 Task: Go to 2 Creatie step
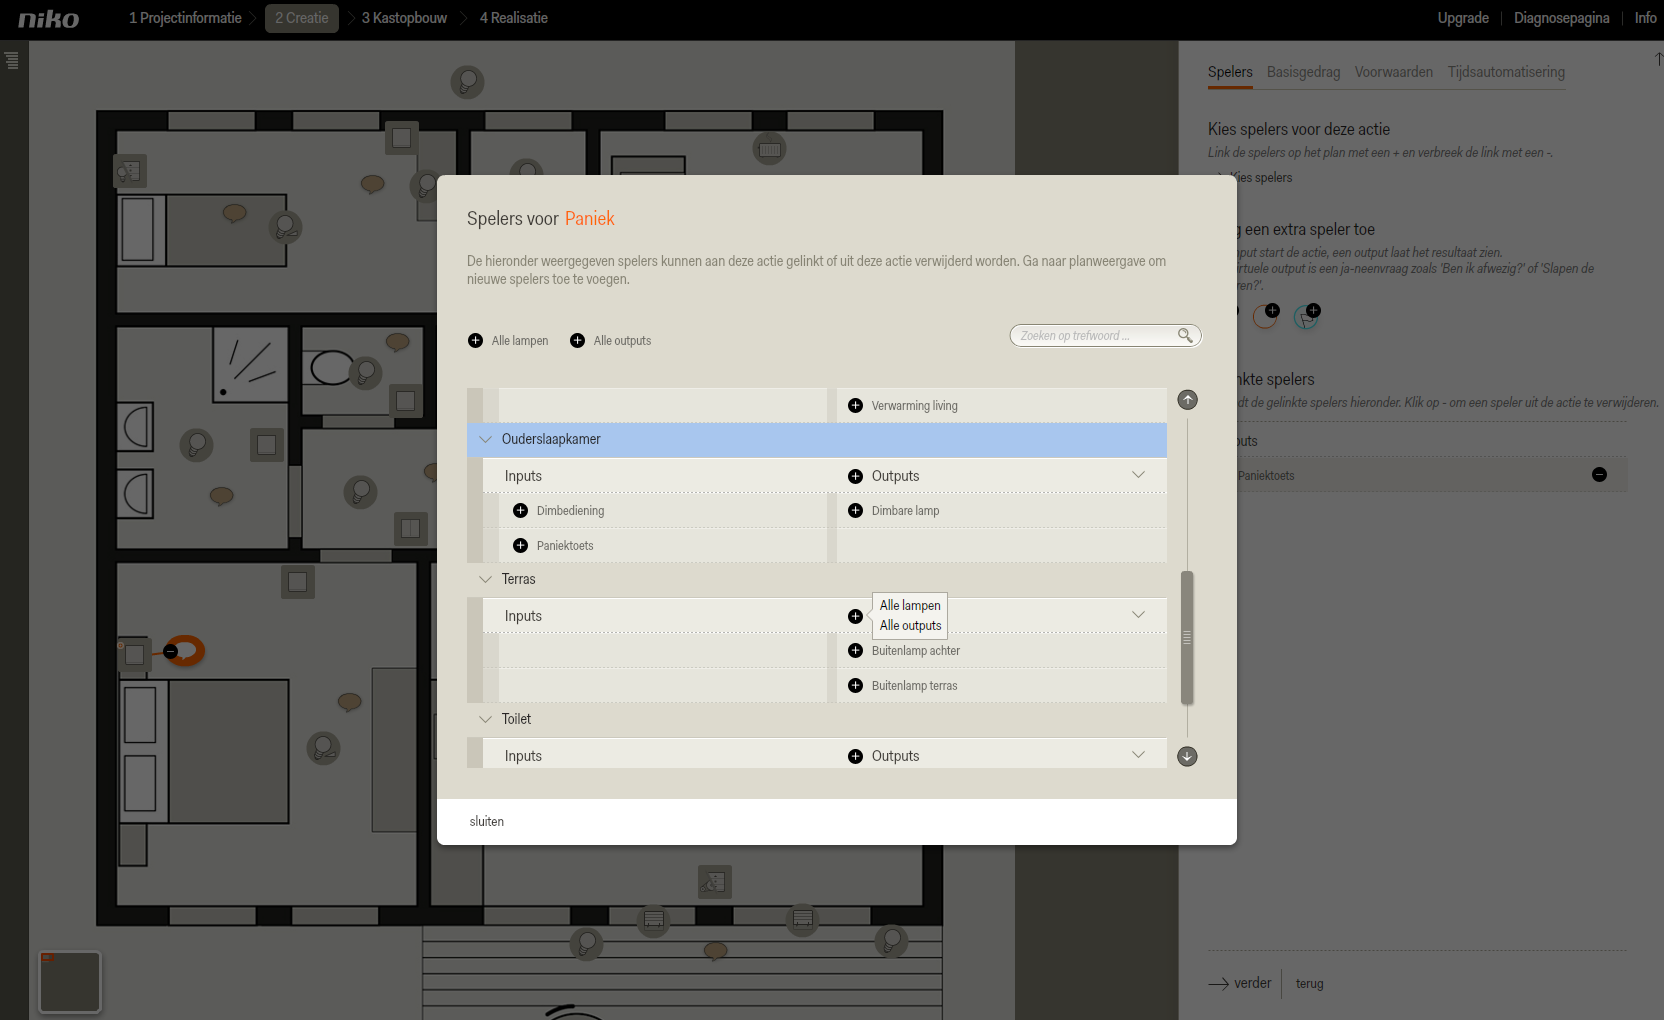(x=302, y=18)
